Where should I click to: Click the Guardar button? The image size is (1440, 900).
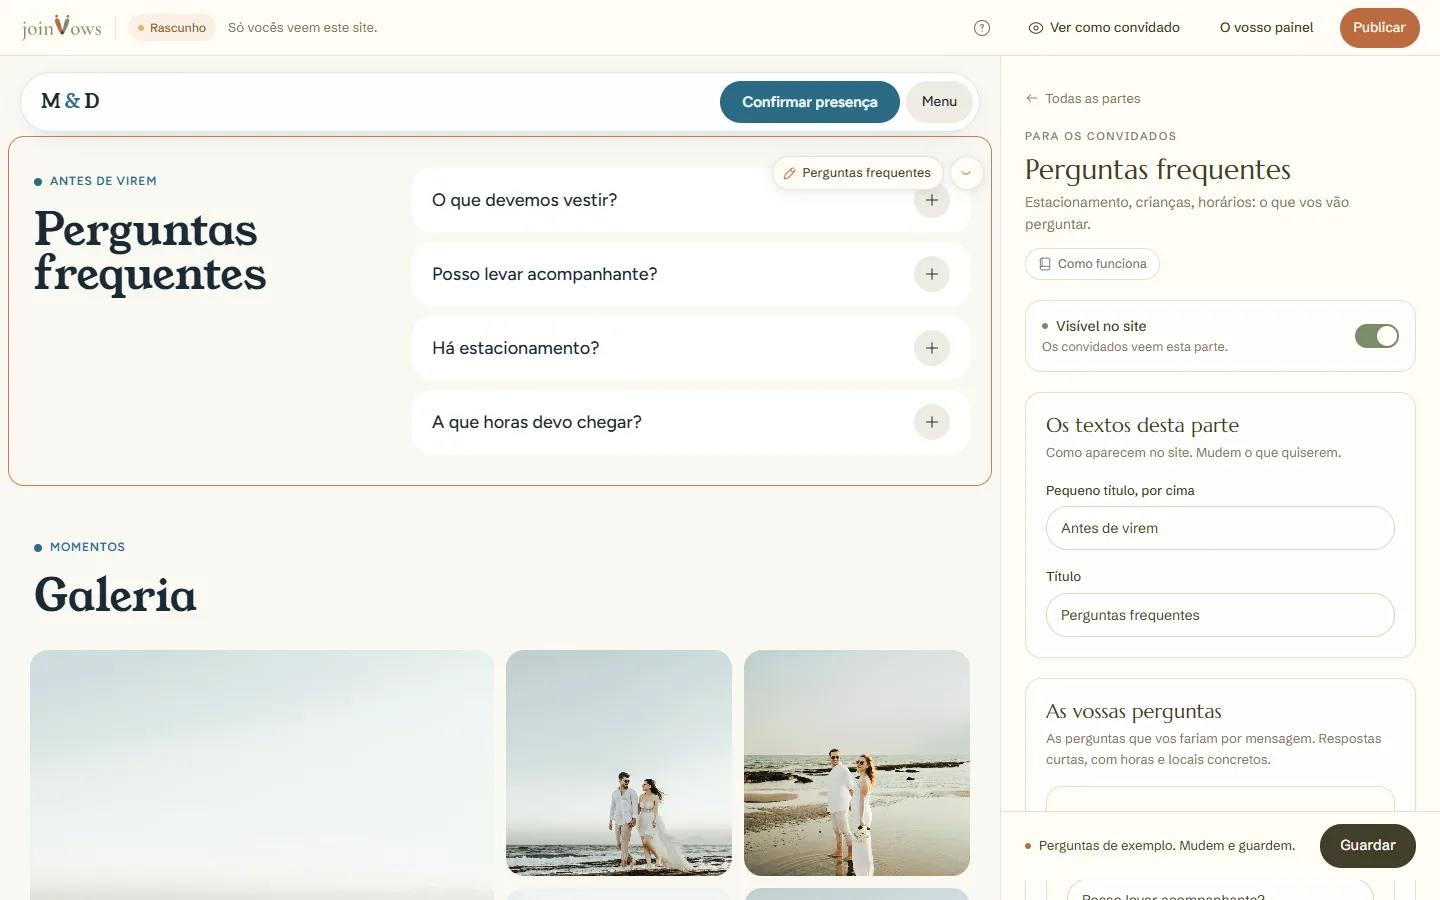1367,846
